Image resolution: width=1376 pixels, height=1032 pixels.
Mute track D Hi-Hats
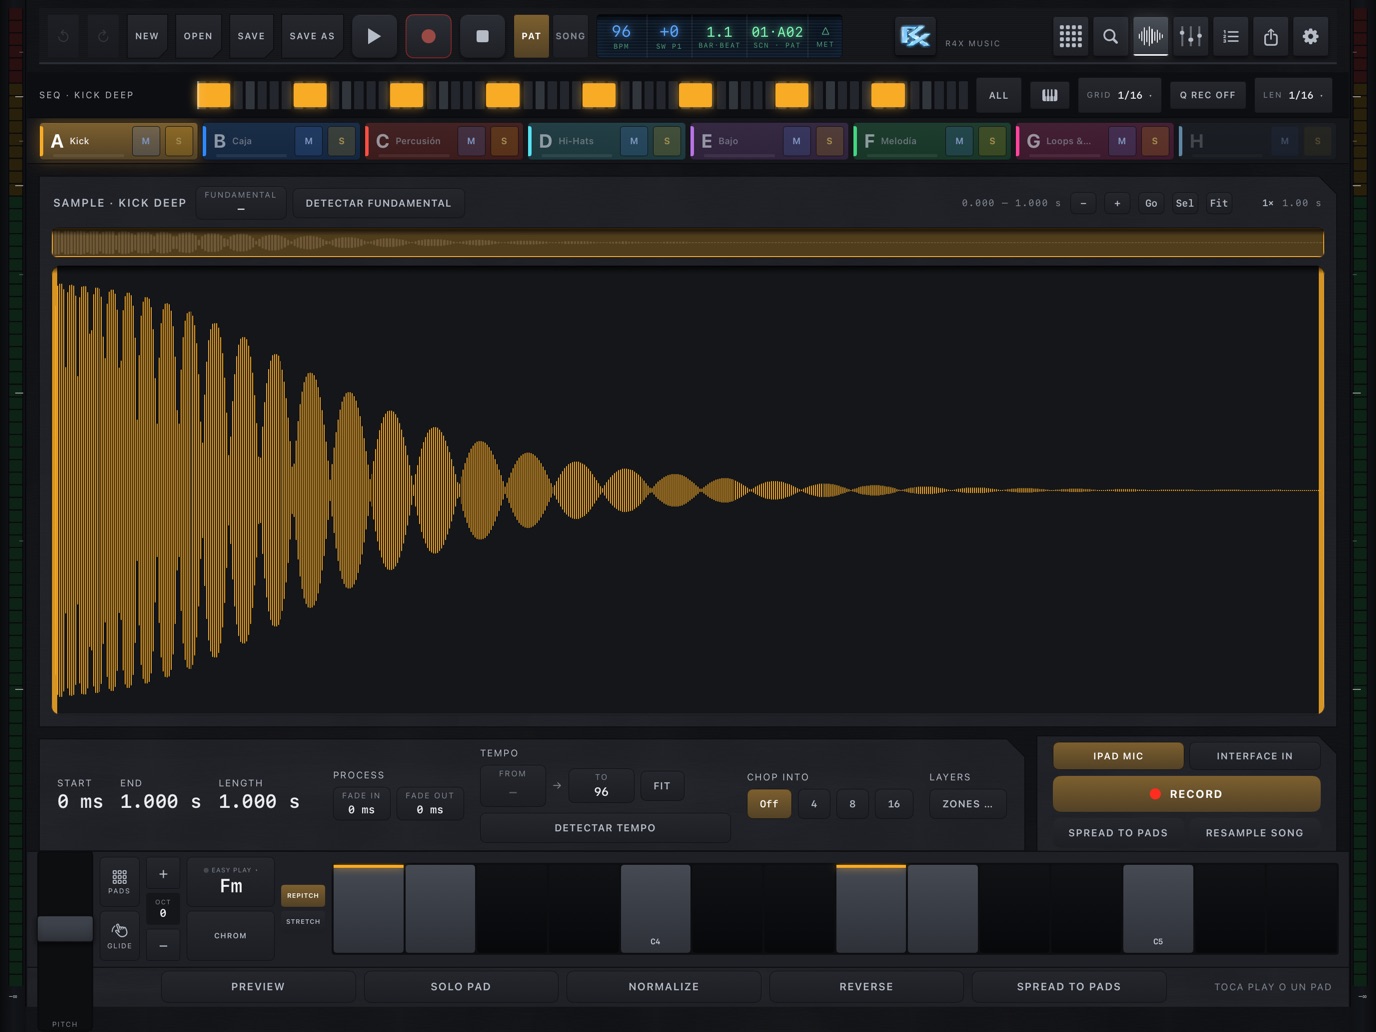click(x=634, y=141)
